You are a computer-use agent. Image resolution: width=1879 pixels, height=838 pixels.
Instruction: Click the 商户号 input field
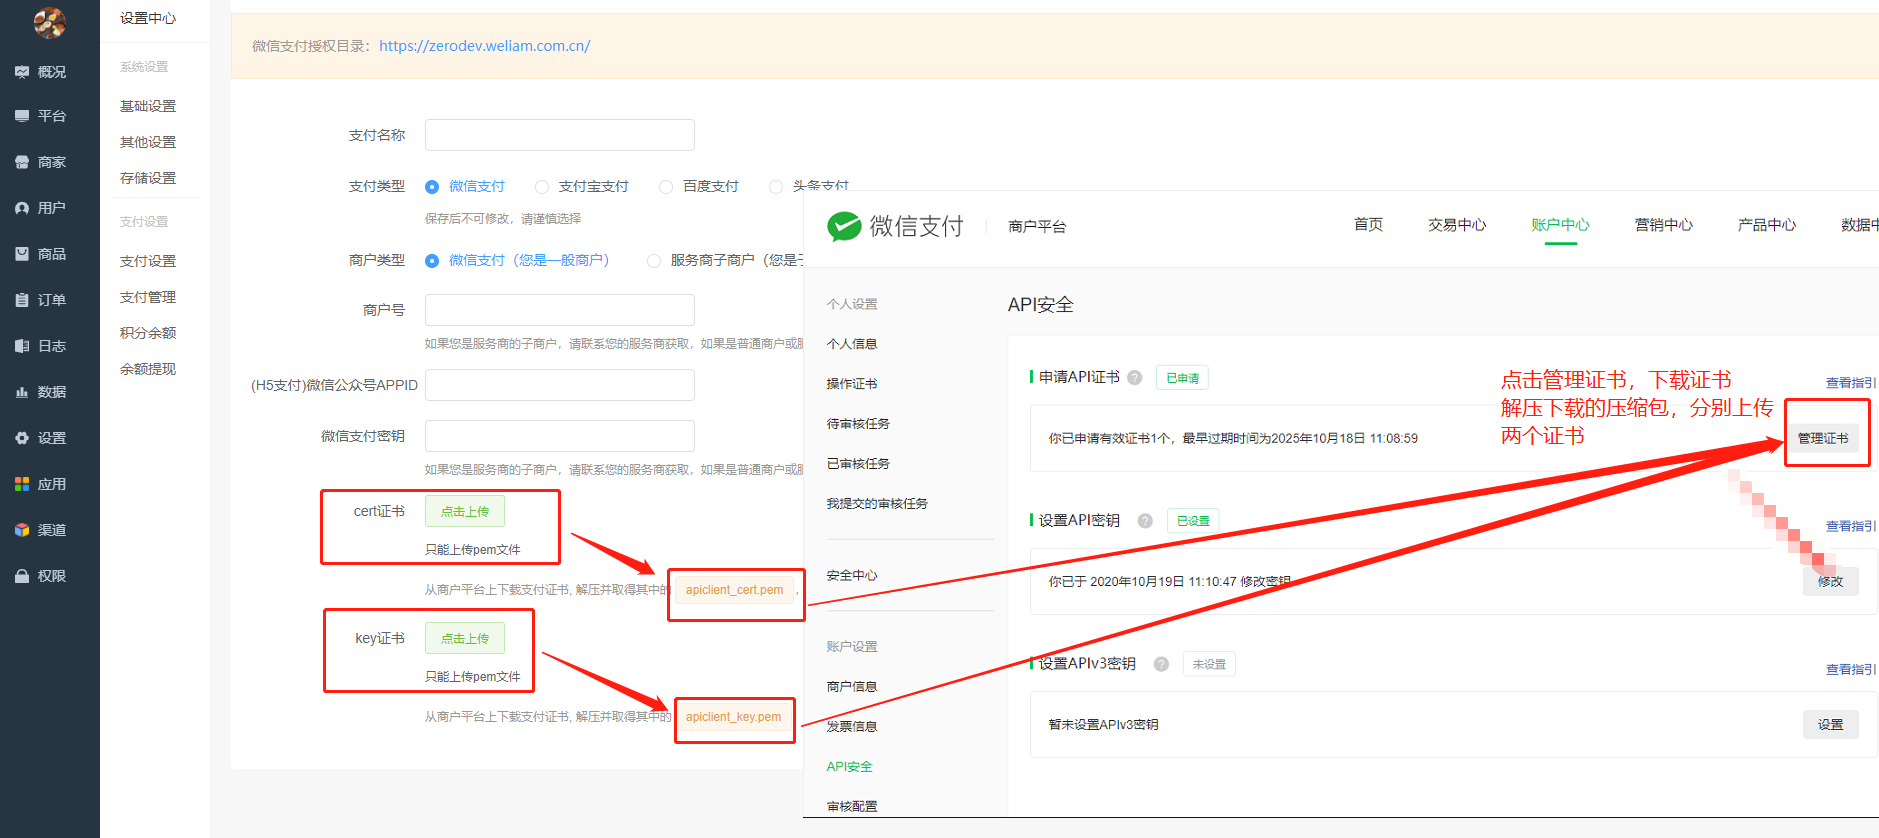[560, 310]
